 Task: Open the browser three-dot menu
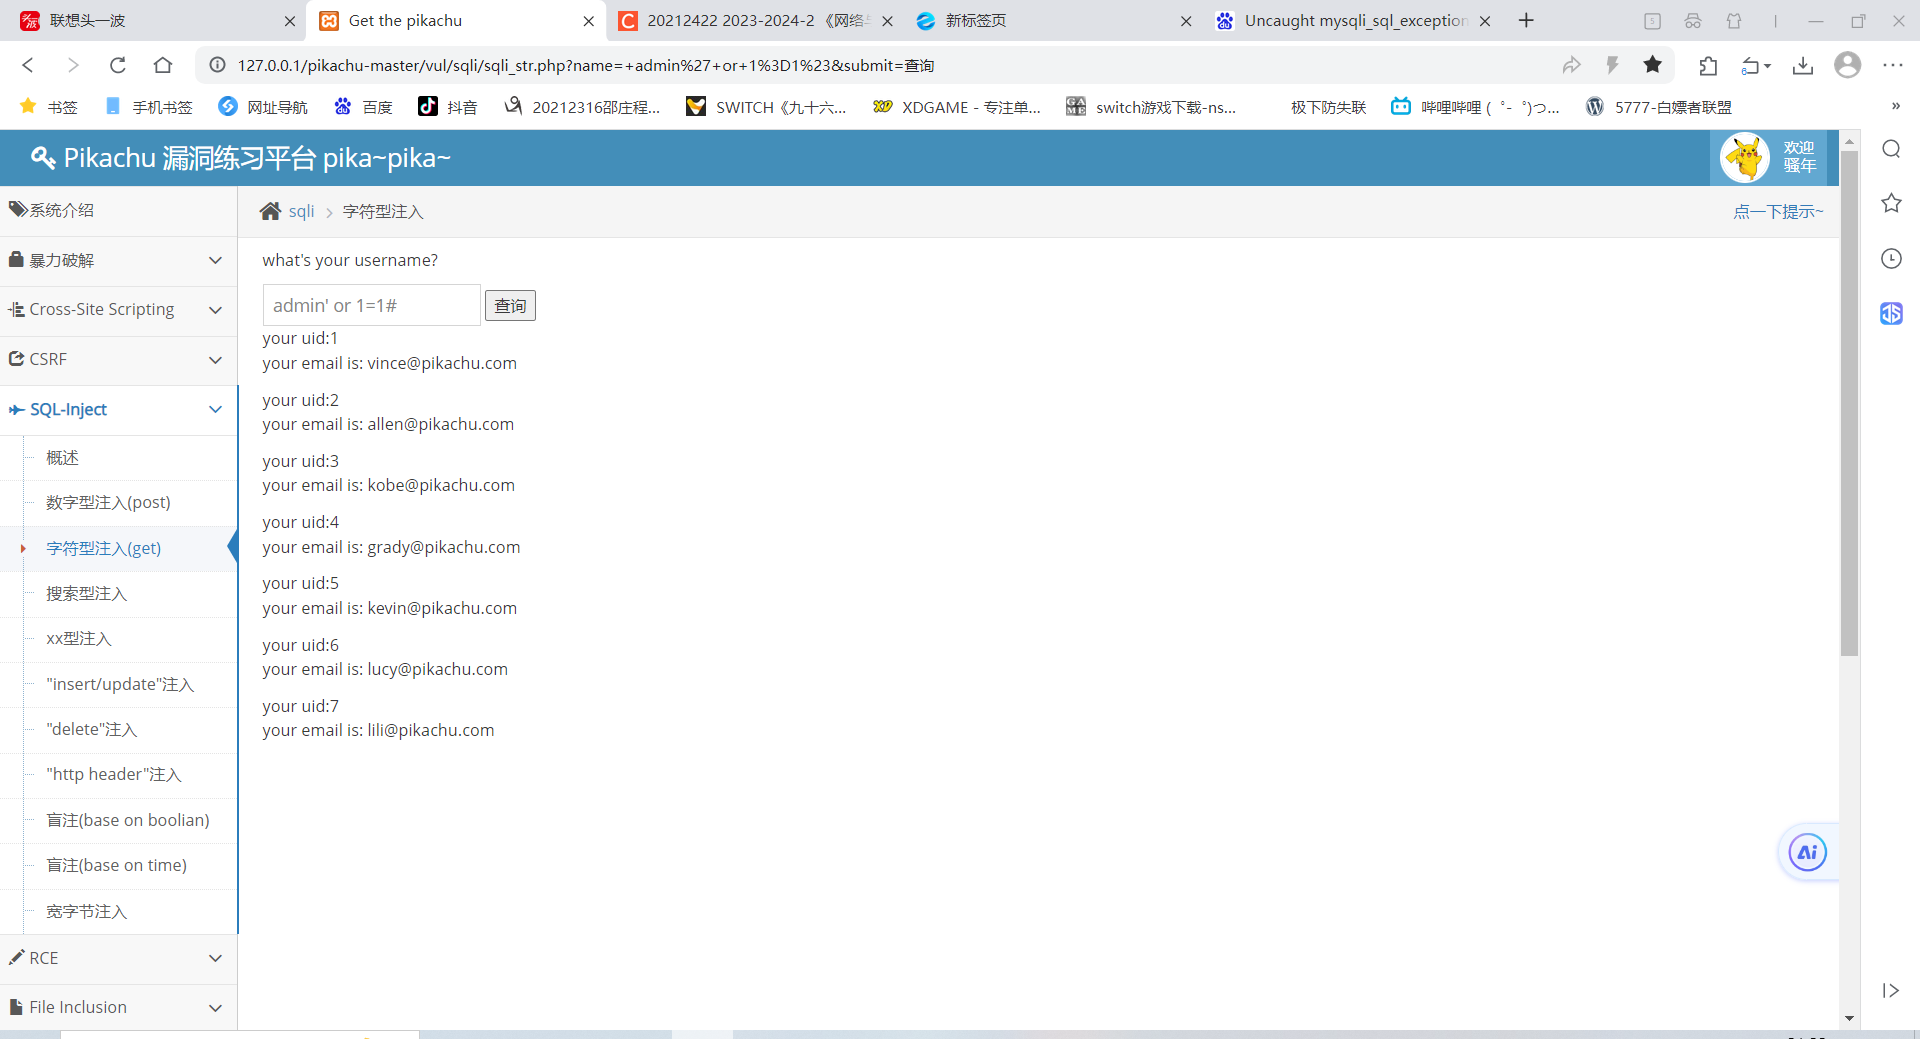coord(1893,65)
